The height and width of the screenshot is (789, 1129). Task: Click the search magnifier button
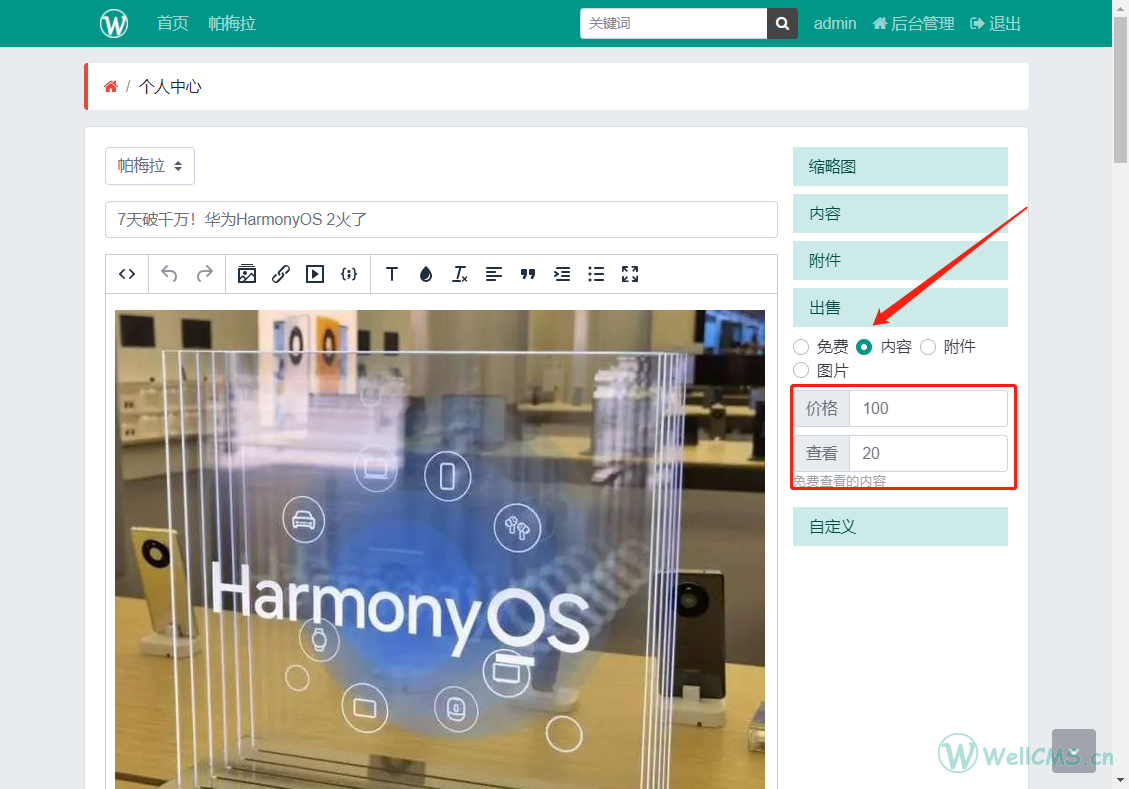782,24
